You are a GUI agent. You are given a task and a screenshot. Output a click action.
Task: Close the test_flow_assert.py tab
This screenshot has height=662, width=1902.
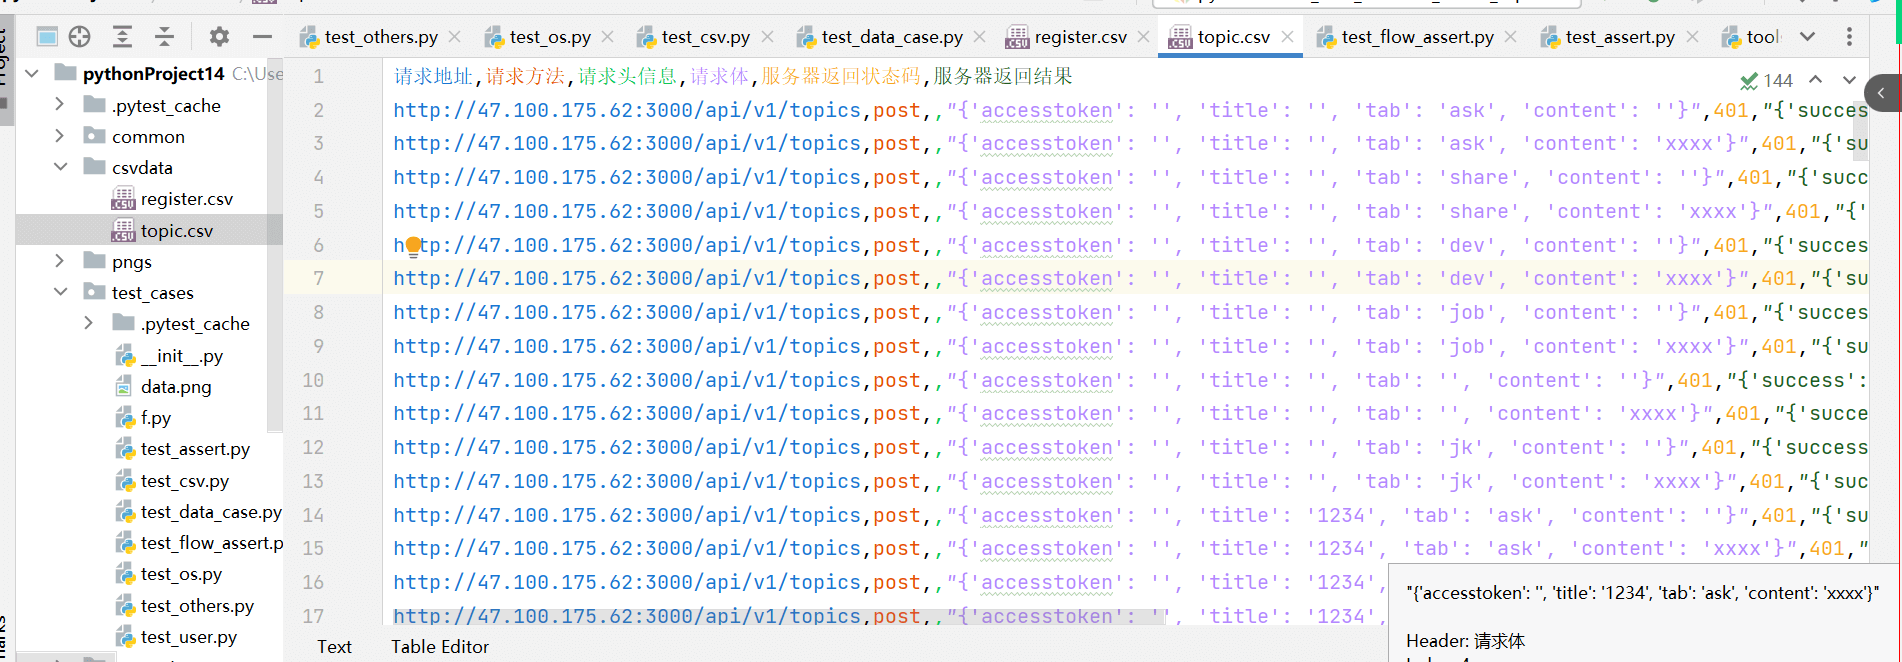click(1511, 37)
